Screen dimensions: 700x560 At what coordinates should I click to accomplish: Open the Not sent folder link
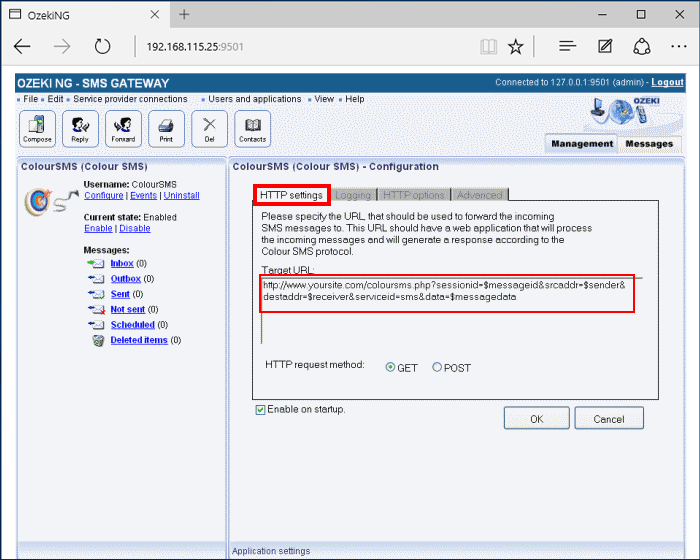pyautogui.click(x=128, y=309)
